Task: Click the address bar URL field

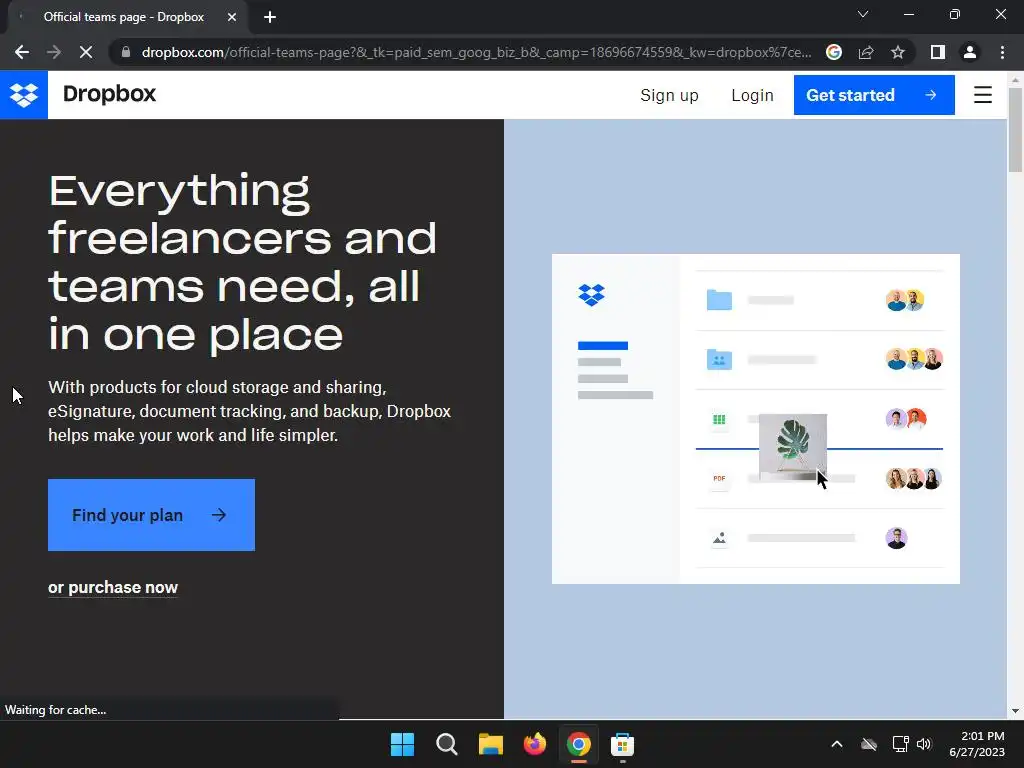Action: click(476, 52)
